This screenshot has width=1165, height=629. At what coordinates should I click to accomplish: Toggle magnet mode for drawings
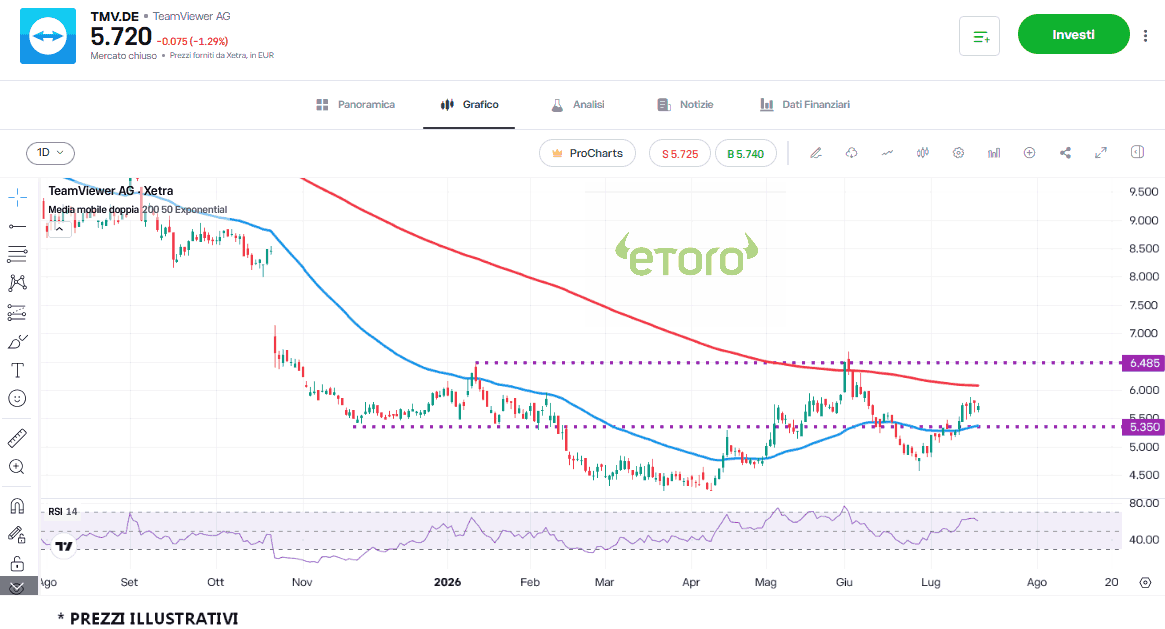(17, 506)
